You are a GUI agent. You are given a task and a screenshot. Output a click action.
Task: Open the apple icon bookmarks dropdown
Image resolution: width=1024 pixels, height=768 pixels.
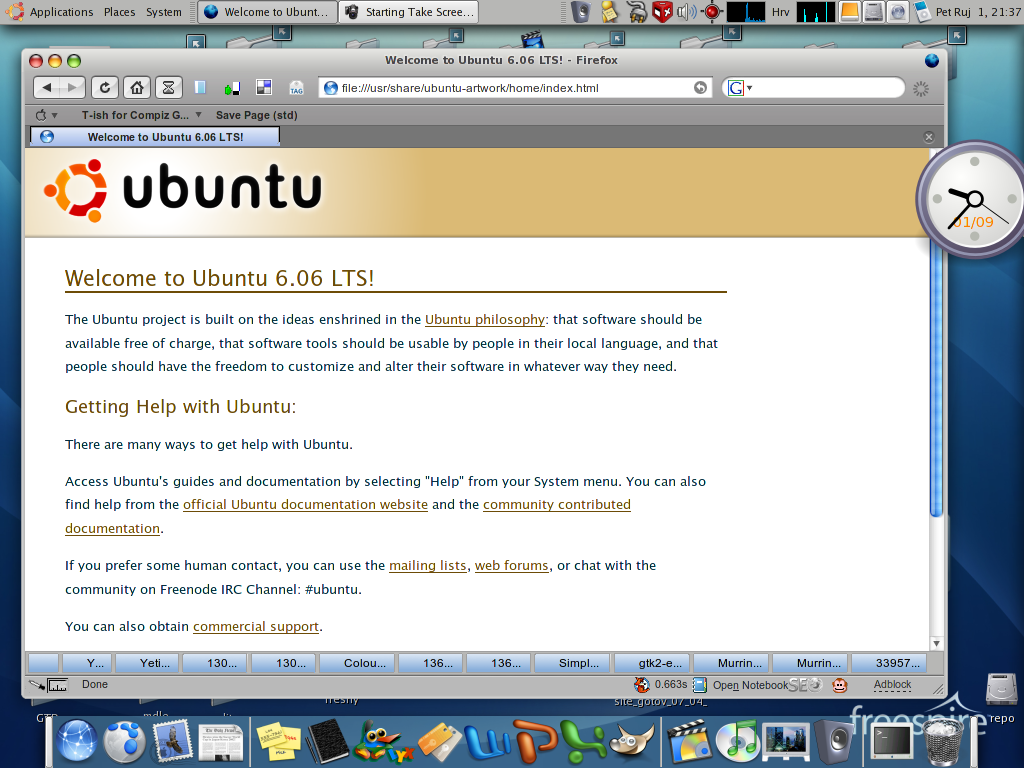[x=46, y=115]
